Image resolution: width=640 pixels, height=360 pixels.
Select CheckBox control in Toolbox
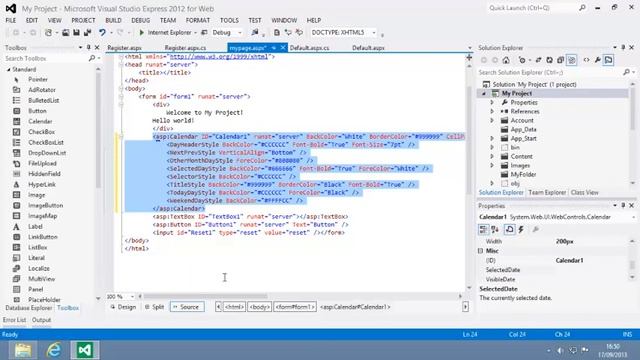[x=41, y=132]
